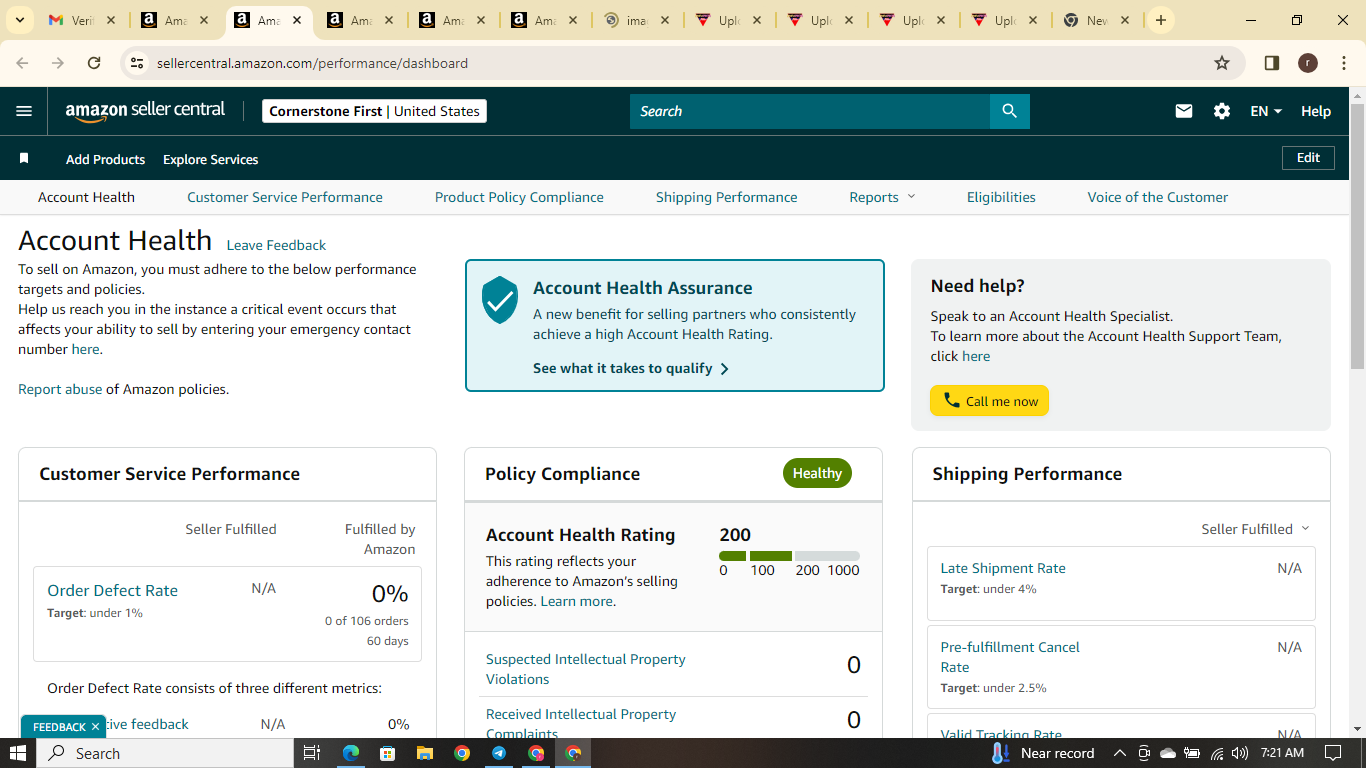Open the Windows Start menu
This screenshot has height=768, width=1366.
(18, 753)
